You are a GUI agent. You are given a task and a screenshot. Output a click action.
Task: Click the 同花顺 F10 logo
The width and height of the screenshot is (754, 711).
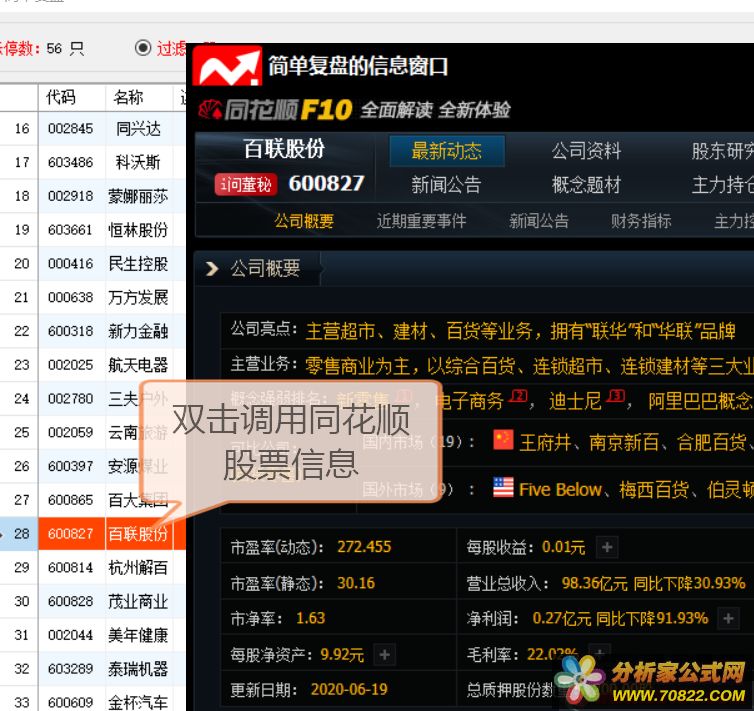click(x=276, y=110)
